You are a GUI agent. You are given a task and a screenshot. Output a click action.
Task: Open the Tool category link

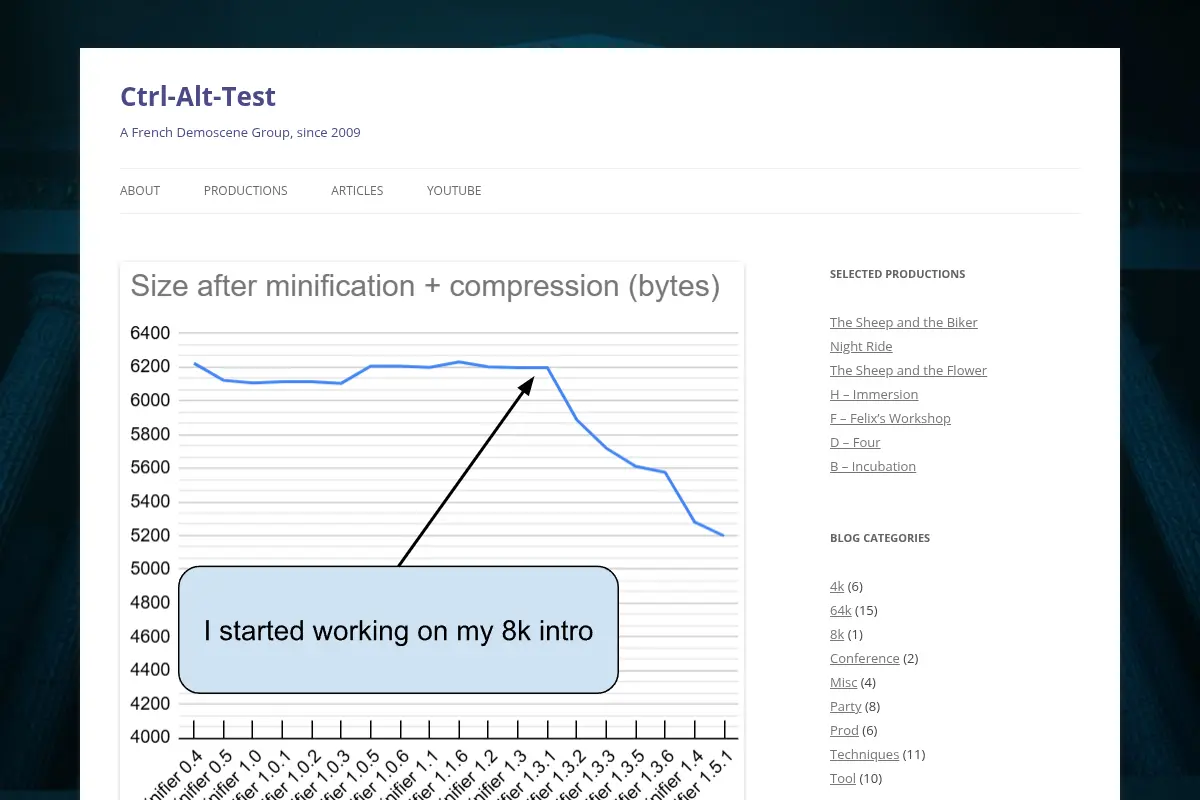[842, 778]
